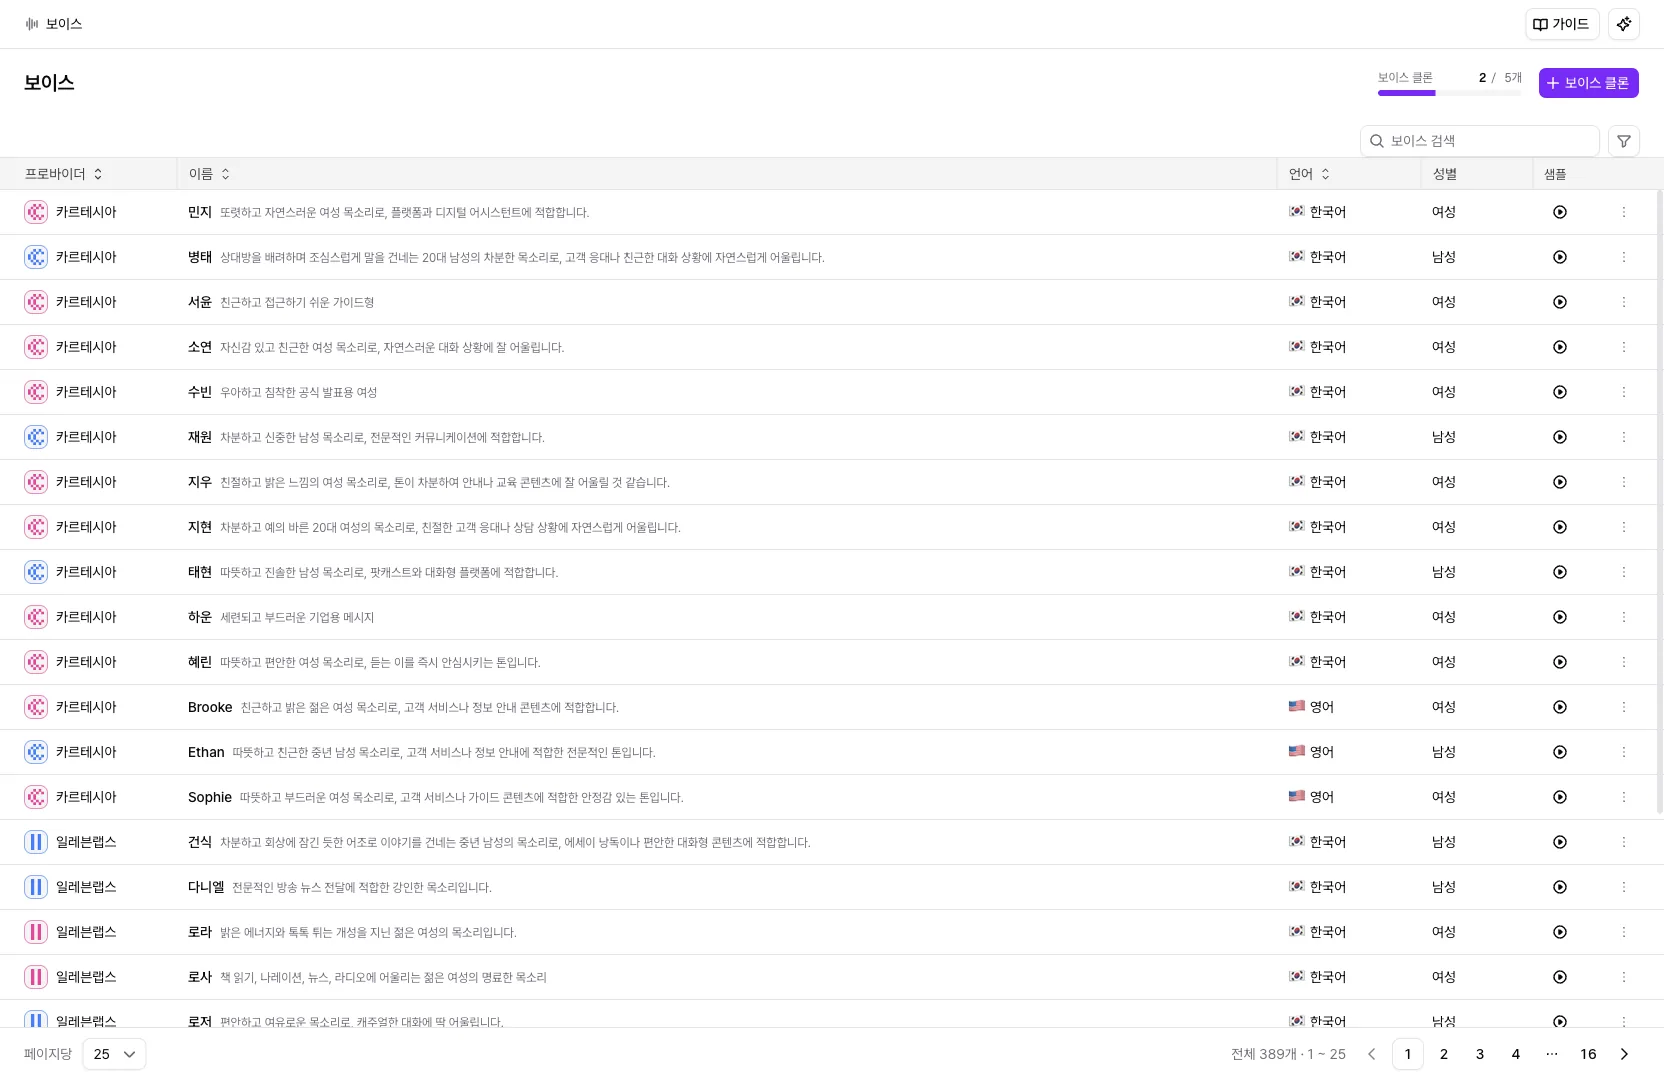Play the sample for voice Brooke
The height and width of the screenshot is (1080, 1664).
point(1560,707)
